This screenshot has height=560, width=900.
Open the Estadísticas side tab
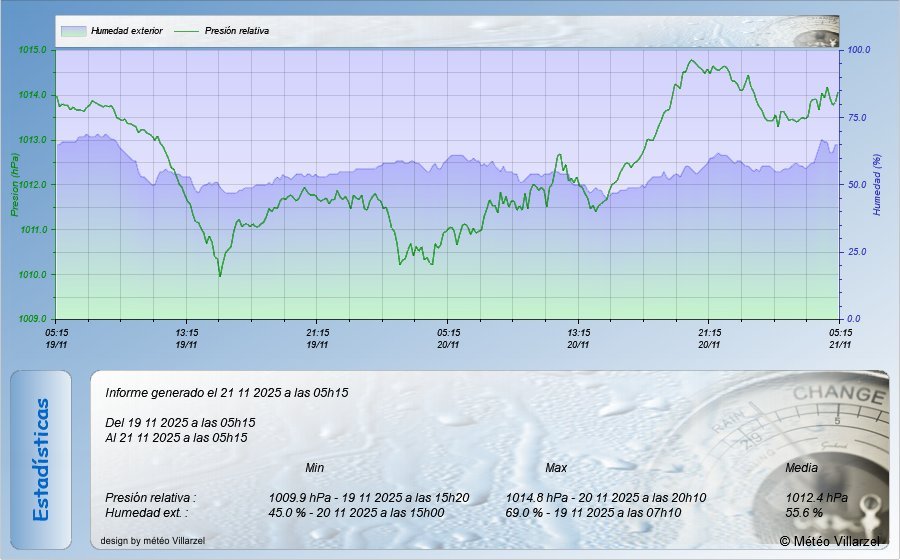point(41,459)
